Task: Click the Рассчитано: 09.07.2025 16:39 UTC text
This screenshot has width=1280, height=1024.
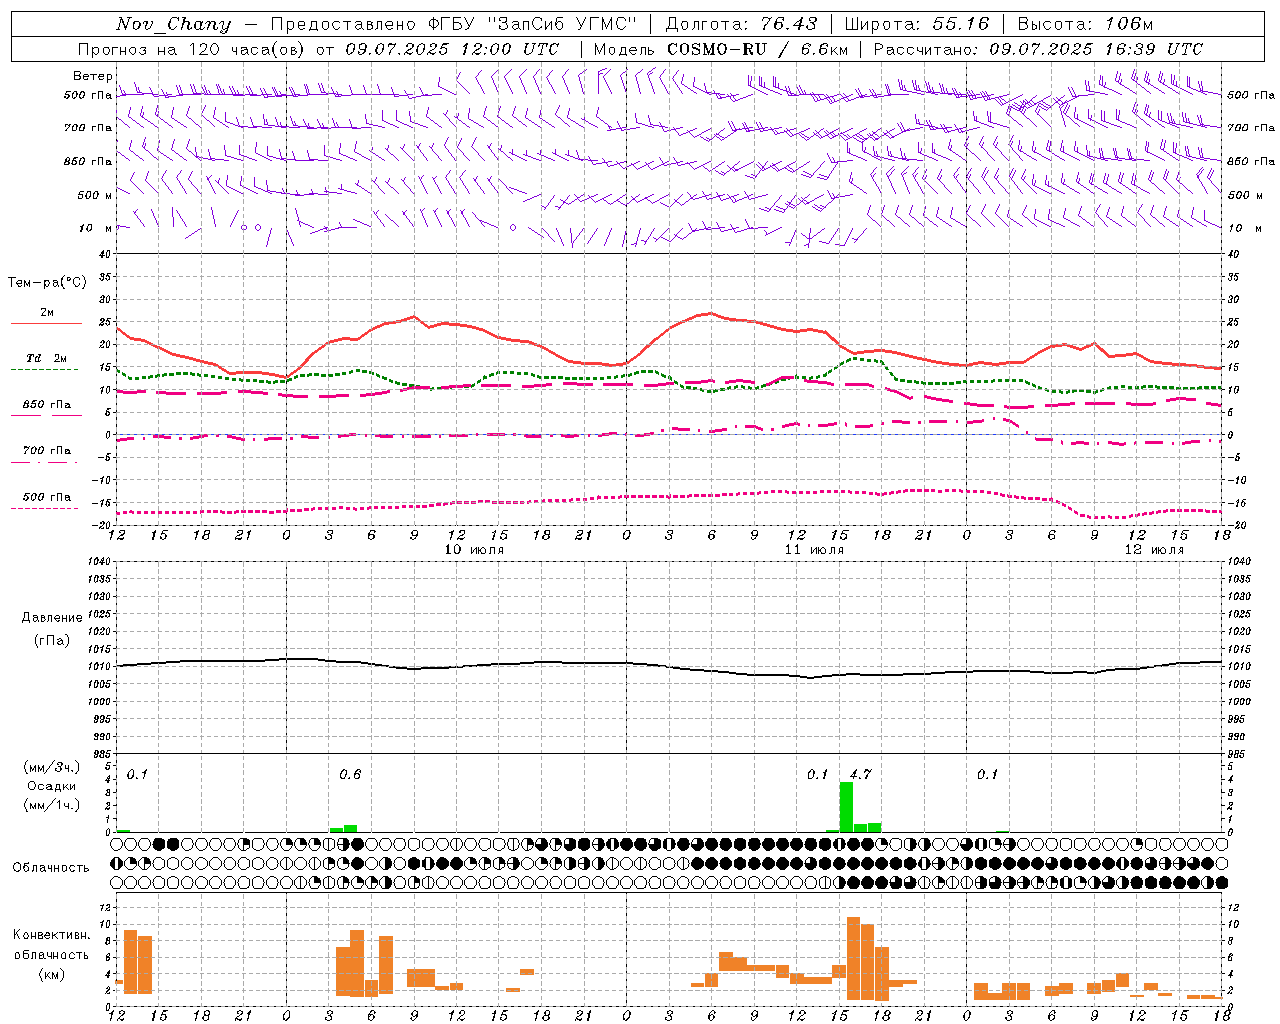Action: coord(1038,49)
